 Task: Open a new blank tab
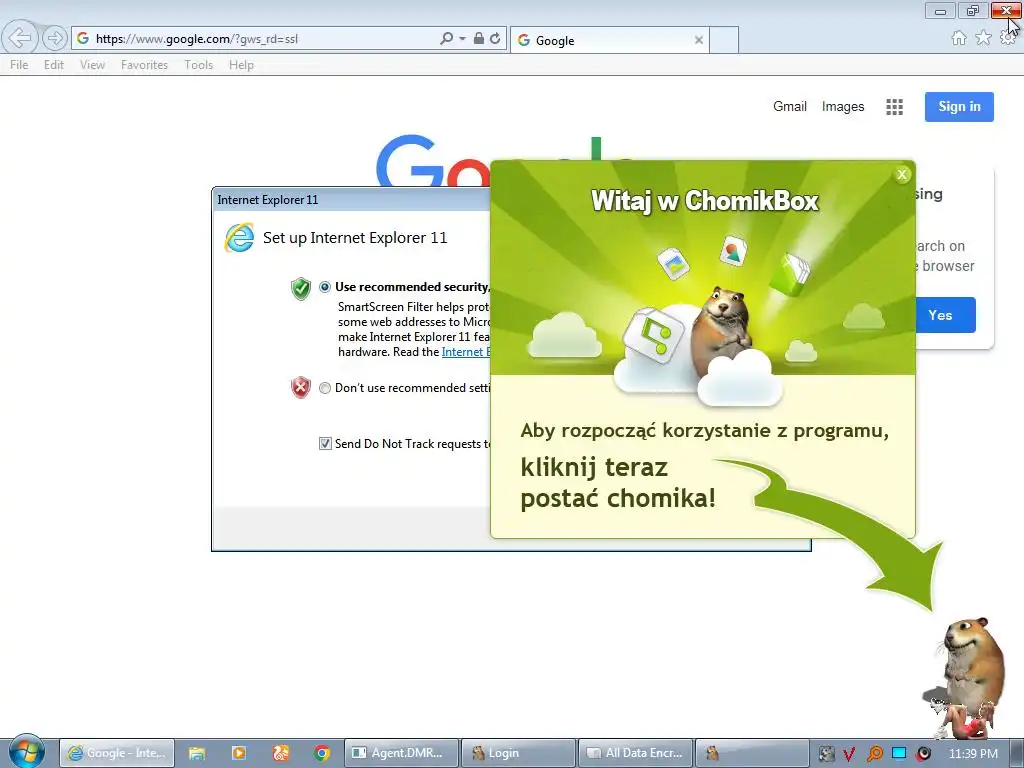724,40
